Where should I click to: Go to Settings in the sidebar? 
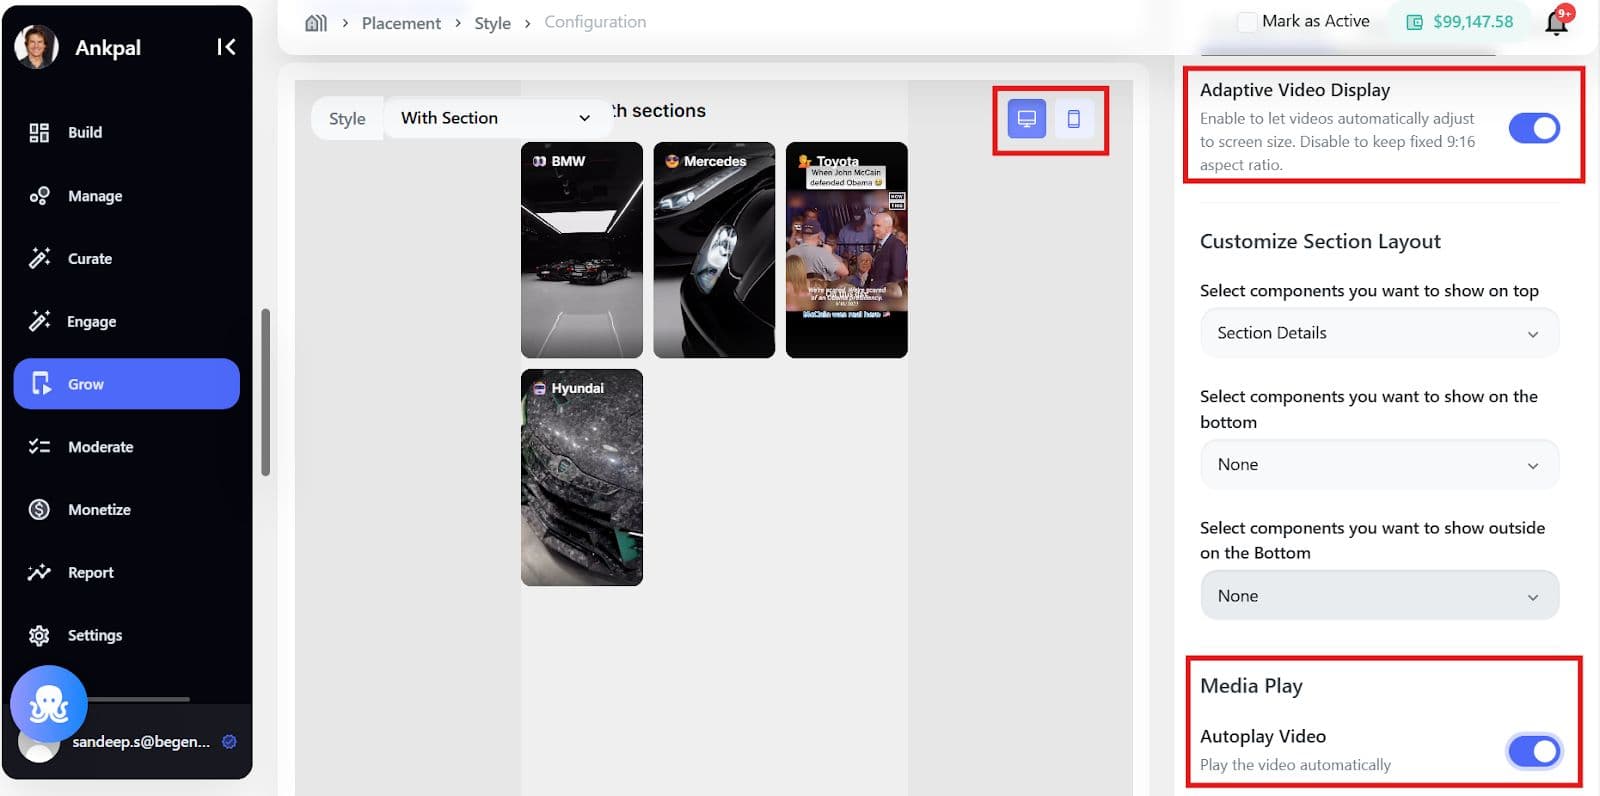(x=94, y=636)
